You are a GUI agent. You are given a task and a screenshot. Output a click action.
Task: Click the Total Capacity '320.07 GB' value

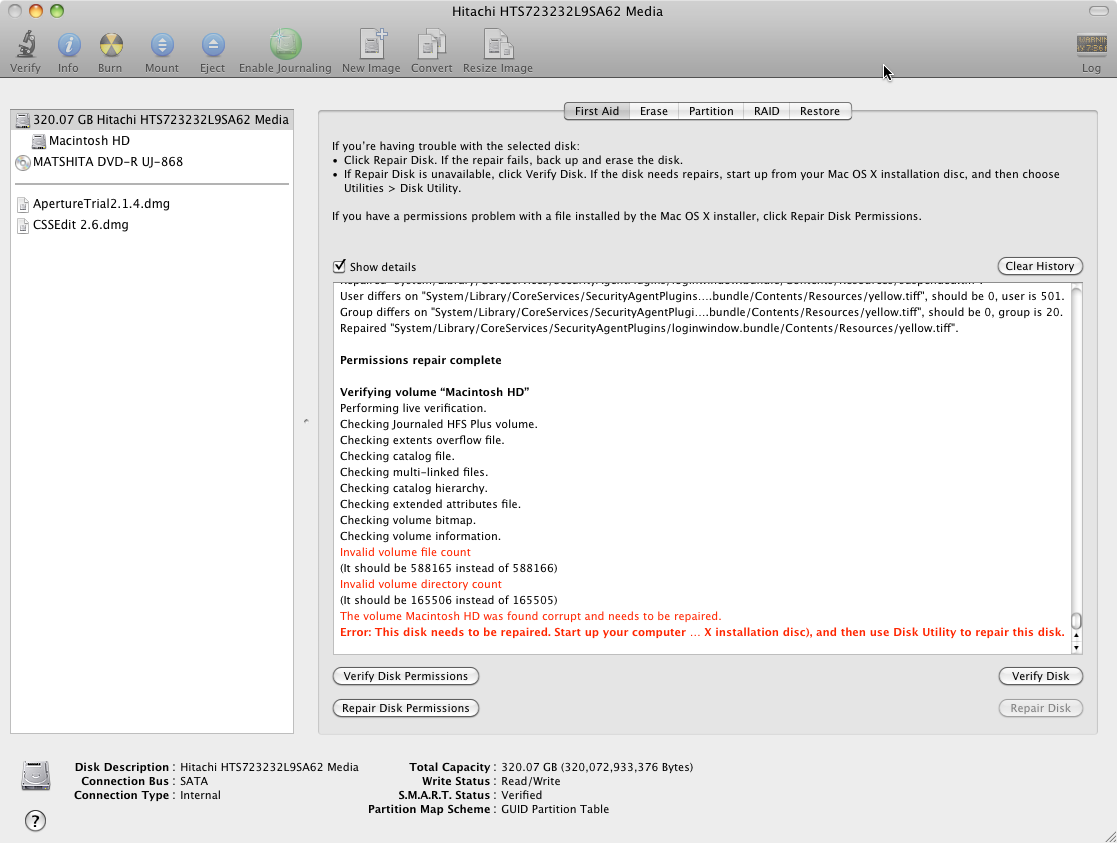(597, 767)
